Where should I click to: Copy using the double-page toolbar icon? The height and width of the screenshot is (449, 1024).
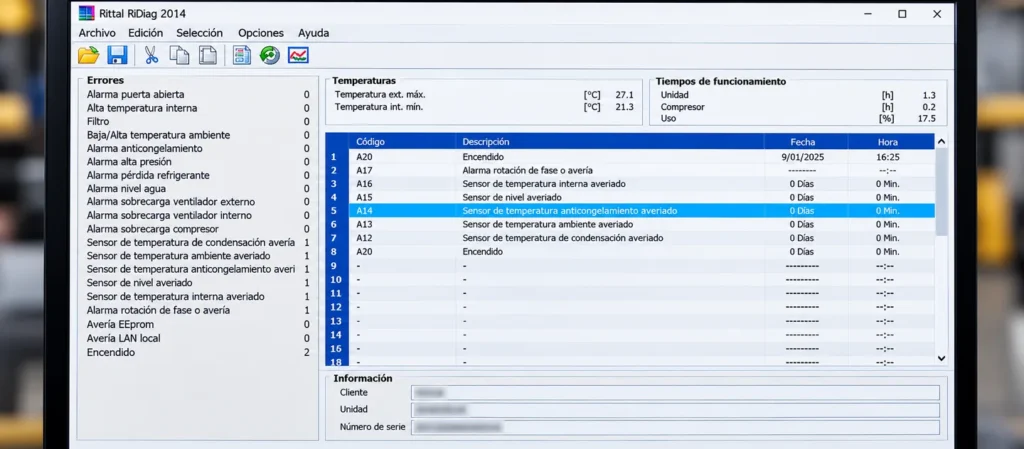[x=180, y=55]
